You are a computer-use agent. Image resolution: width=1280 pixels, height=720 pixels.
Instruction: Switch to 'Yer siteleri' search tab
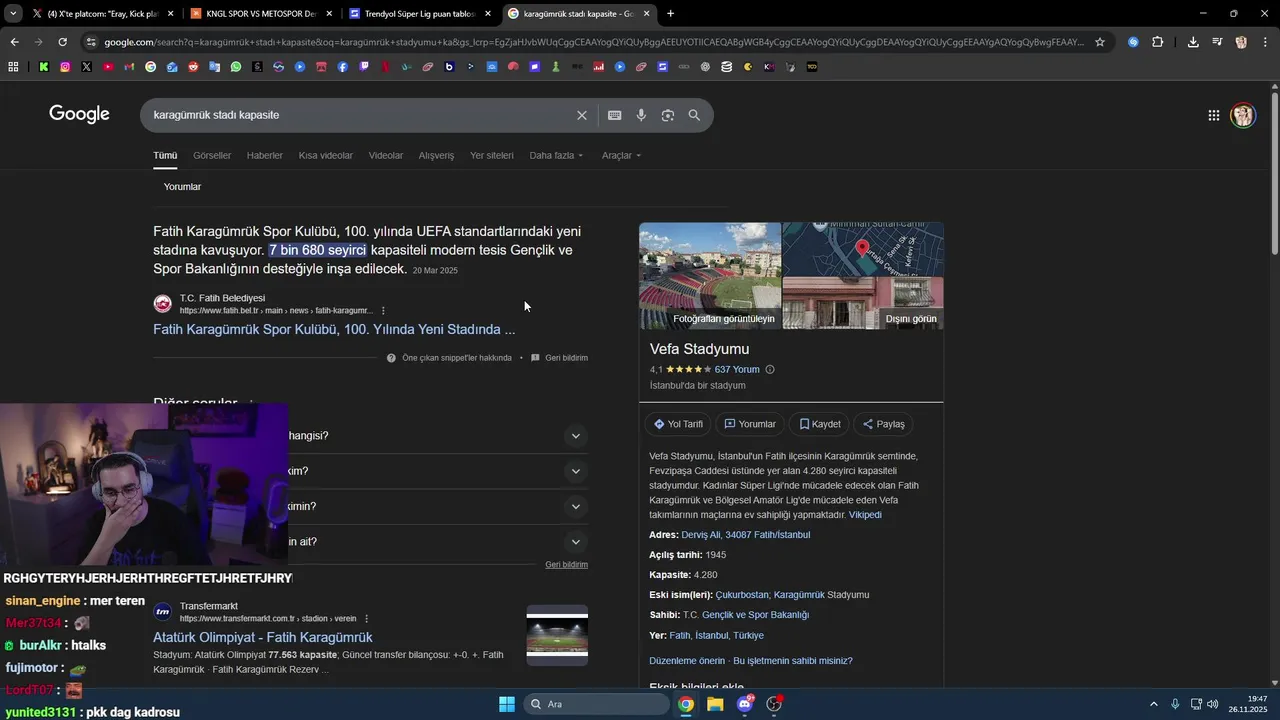point(492,156)
